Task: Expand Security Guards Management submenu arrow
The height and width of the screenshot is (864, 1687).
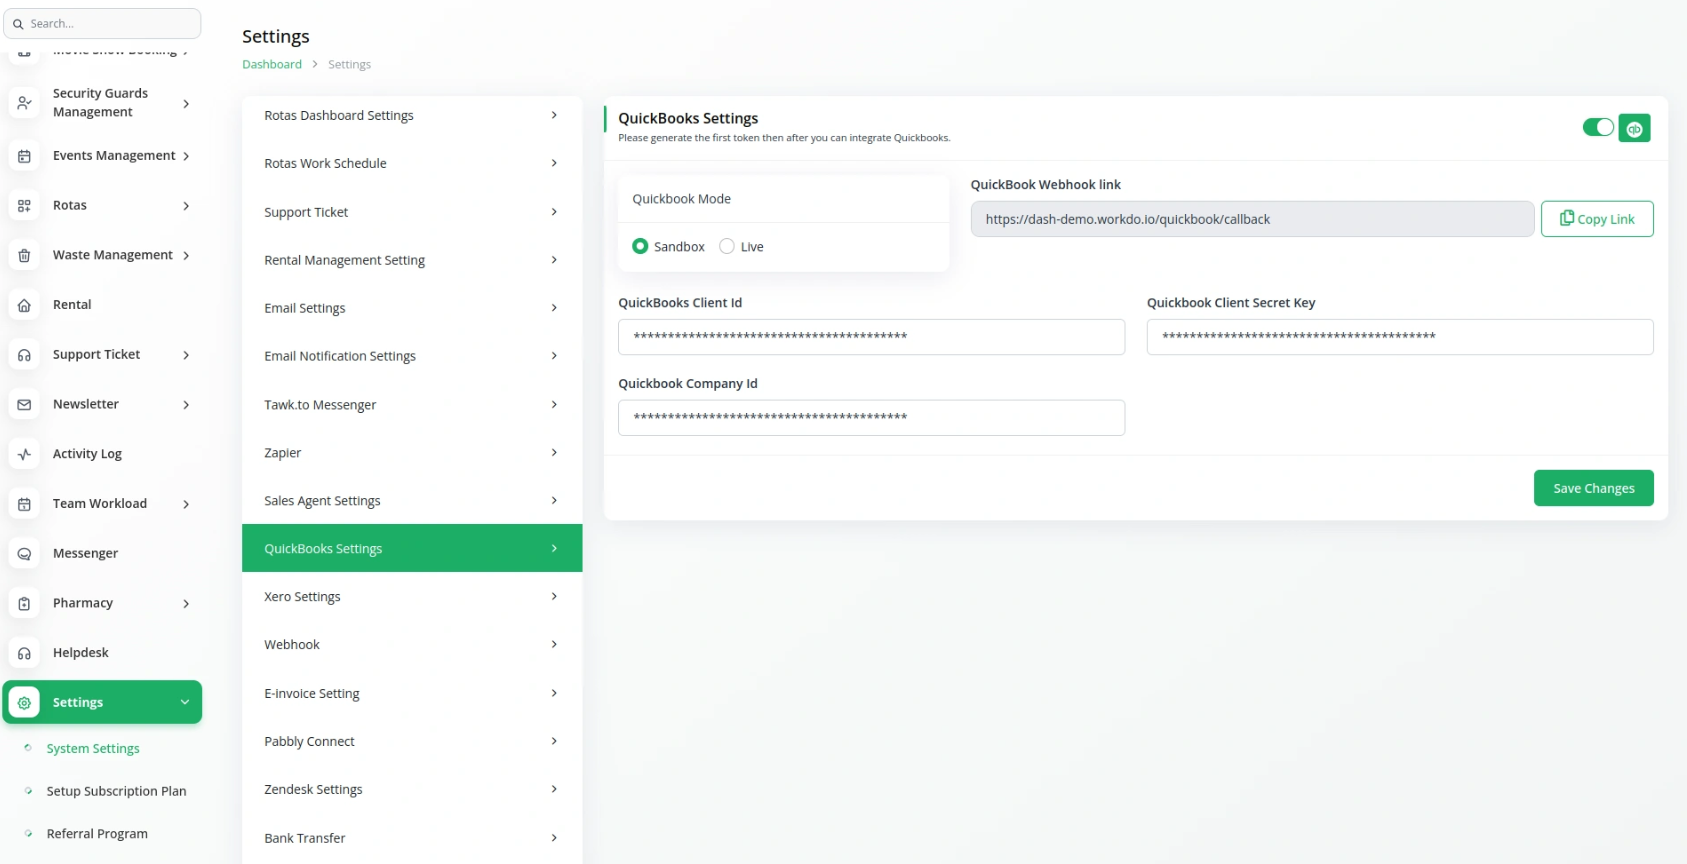Action: click(x=186, y=103)
